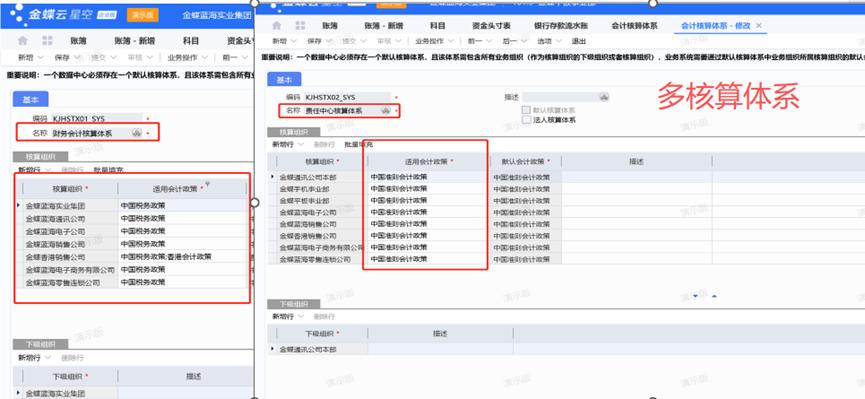Click 默认会计政策 column header in right window
Image resolution: width=865 pixels, height=399 pixels.
click(x=526, y=162)
